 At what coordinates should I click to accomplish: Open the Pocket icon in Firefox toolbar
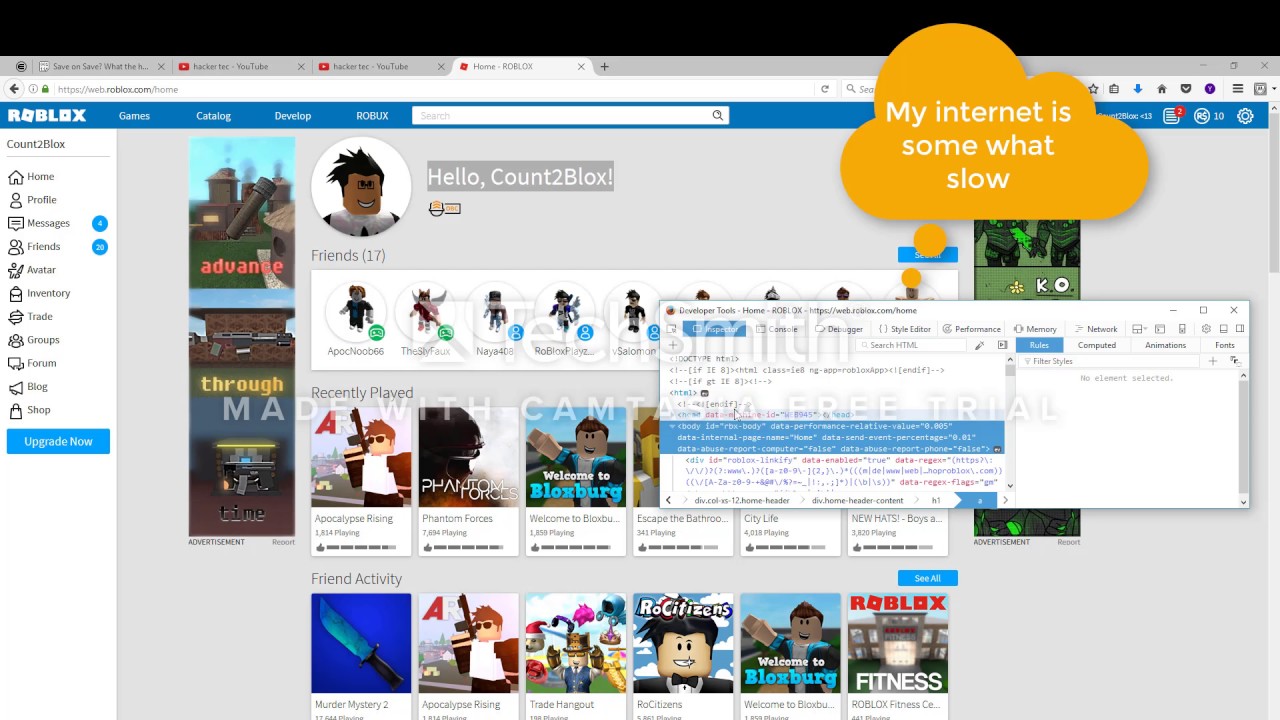(1186, 89)
